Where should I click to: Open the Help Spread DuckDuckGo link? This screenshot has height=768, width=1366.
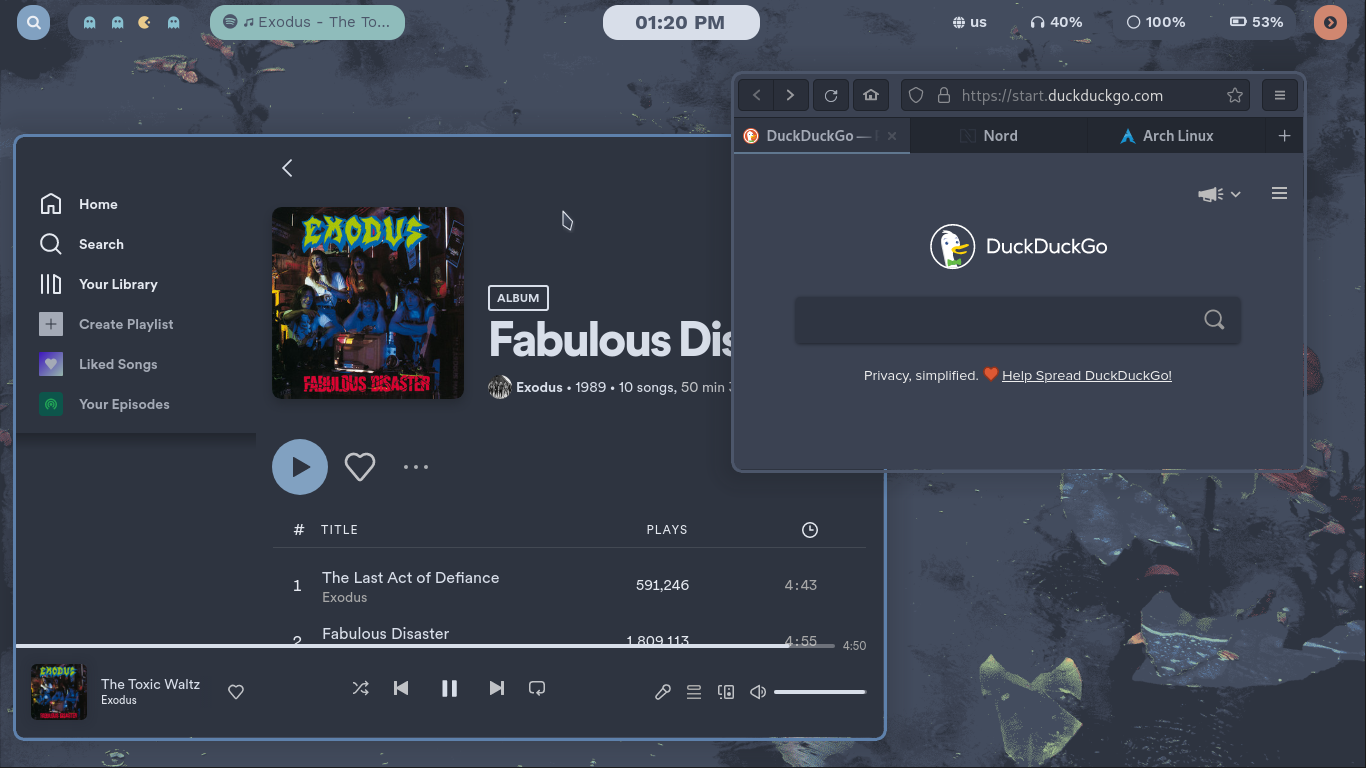1087,376
